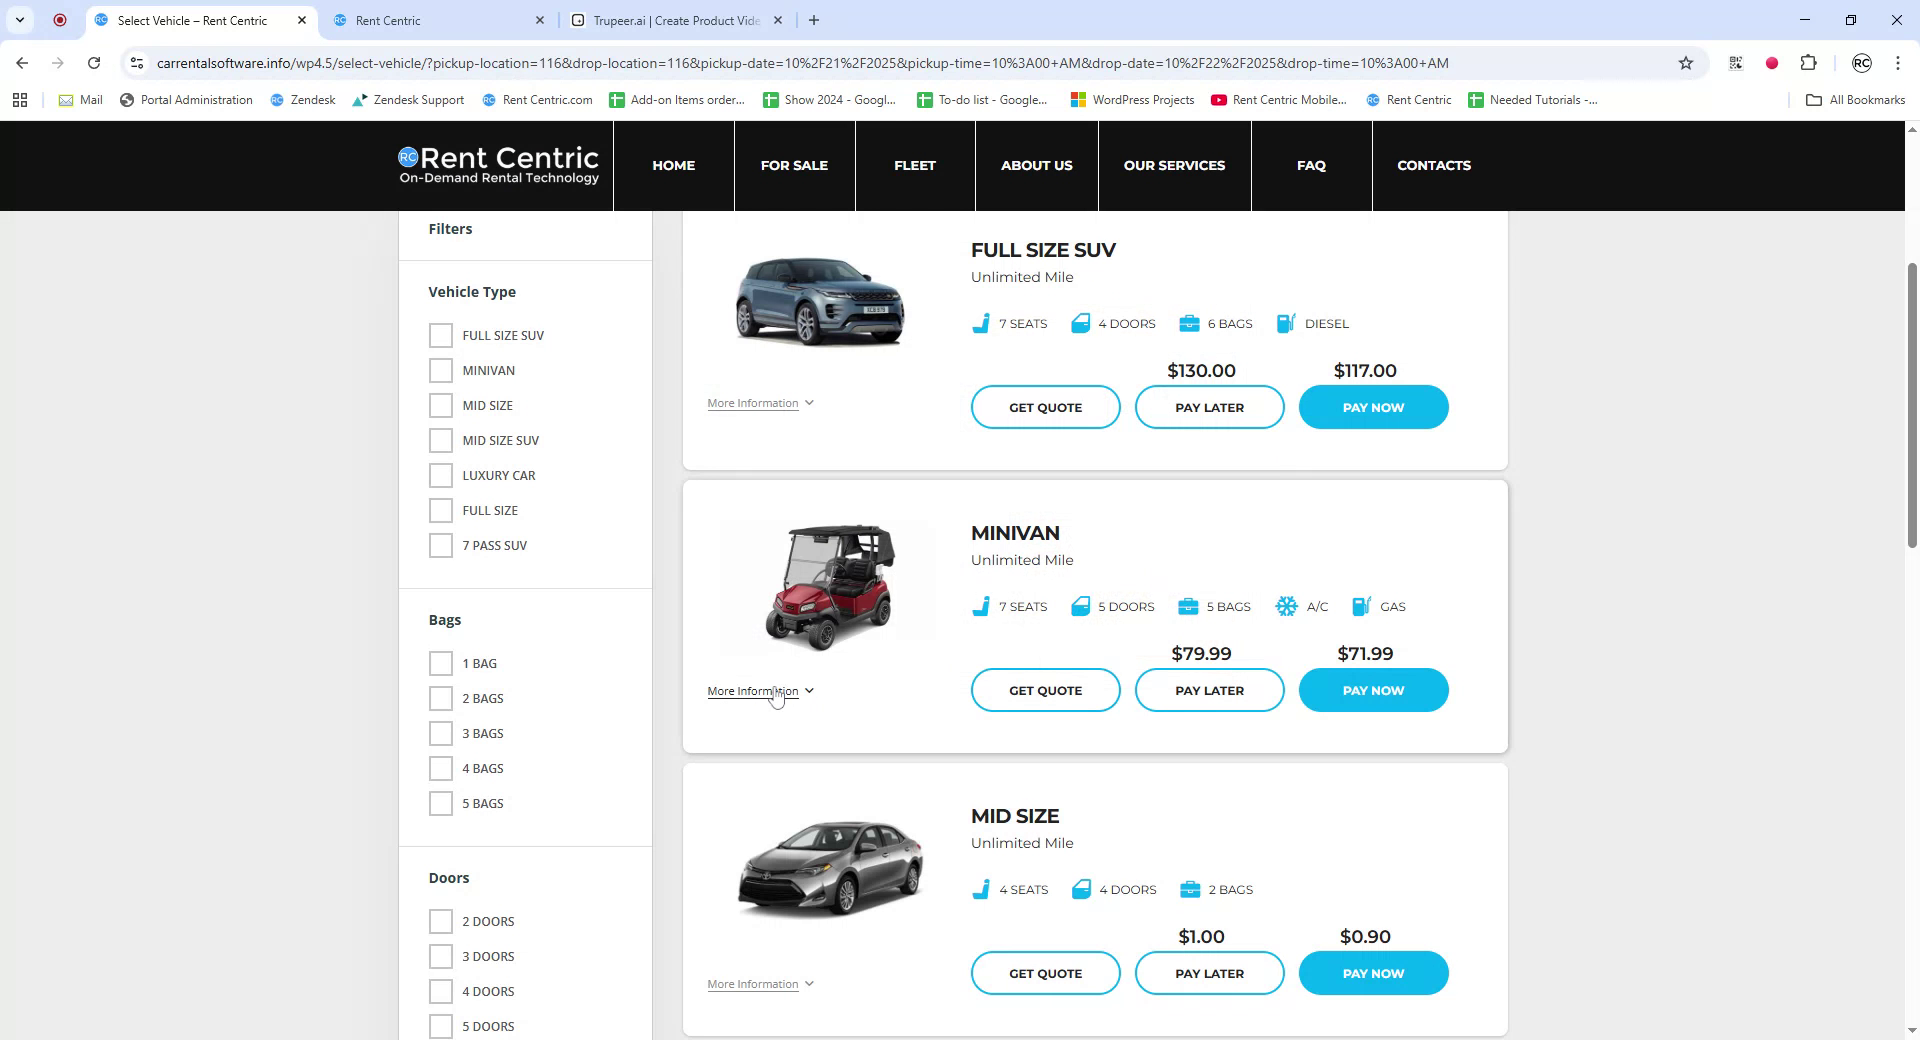Open a new browser tab

[814, 20]
